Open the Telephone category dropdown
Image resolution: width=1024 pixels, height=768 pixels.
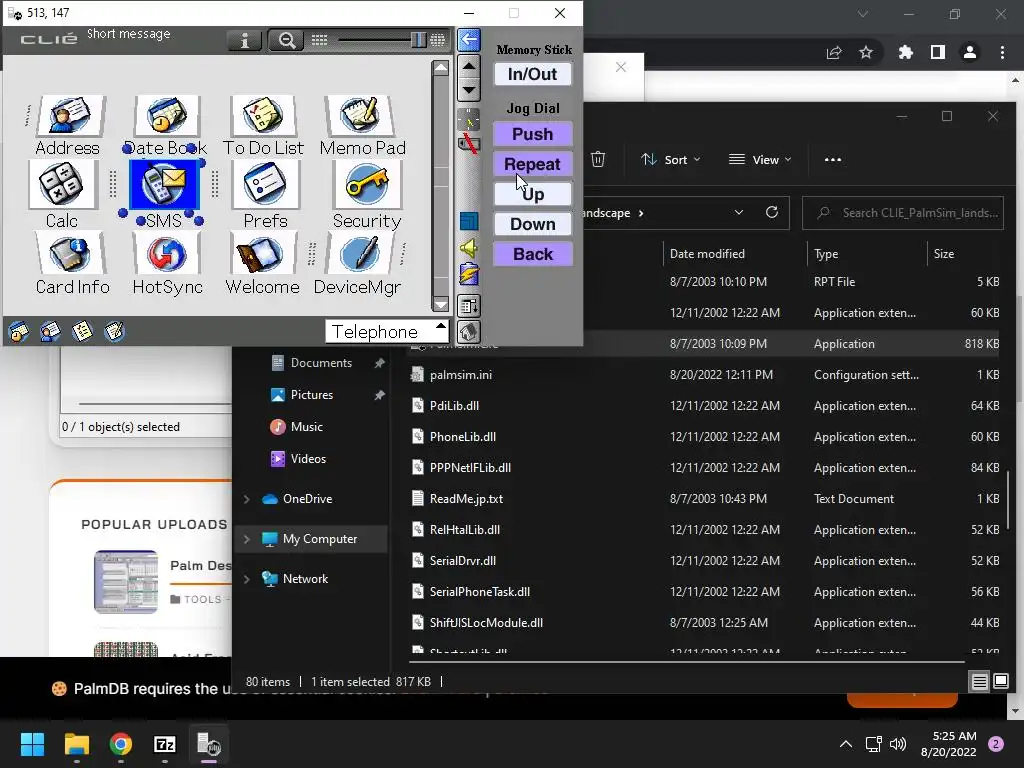coord(387,331)
